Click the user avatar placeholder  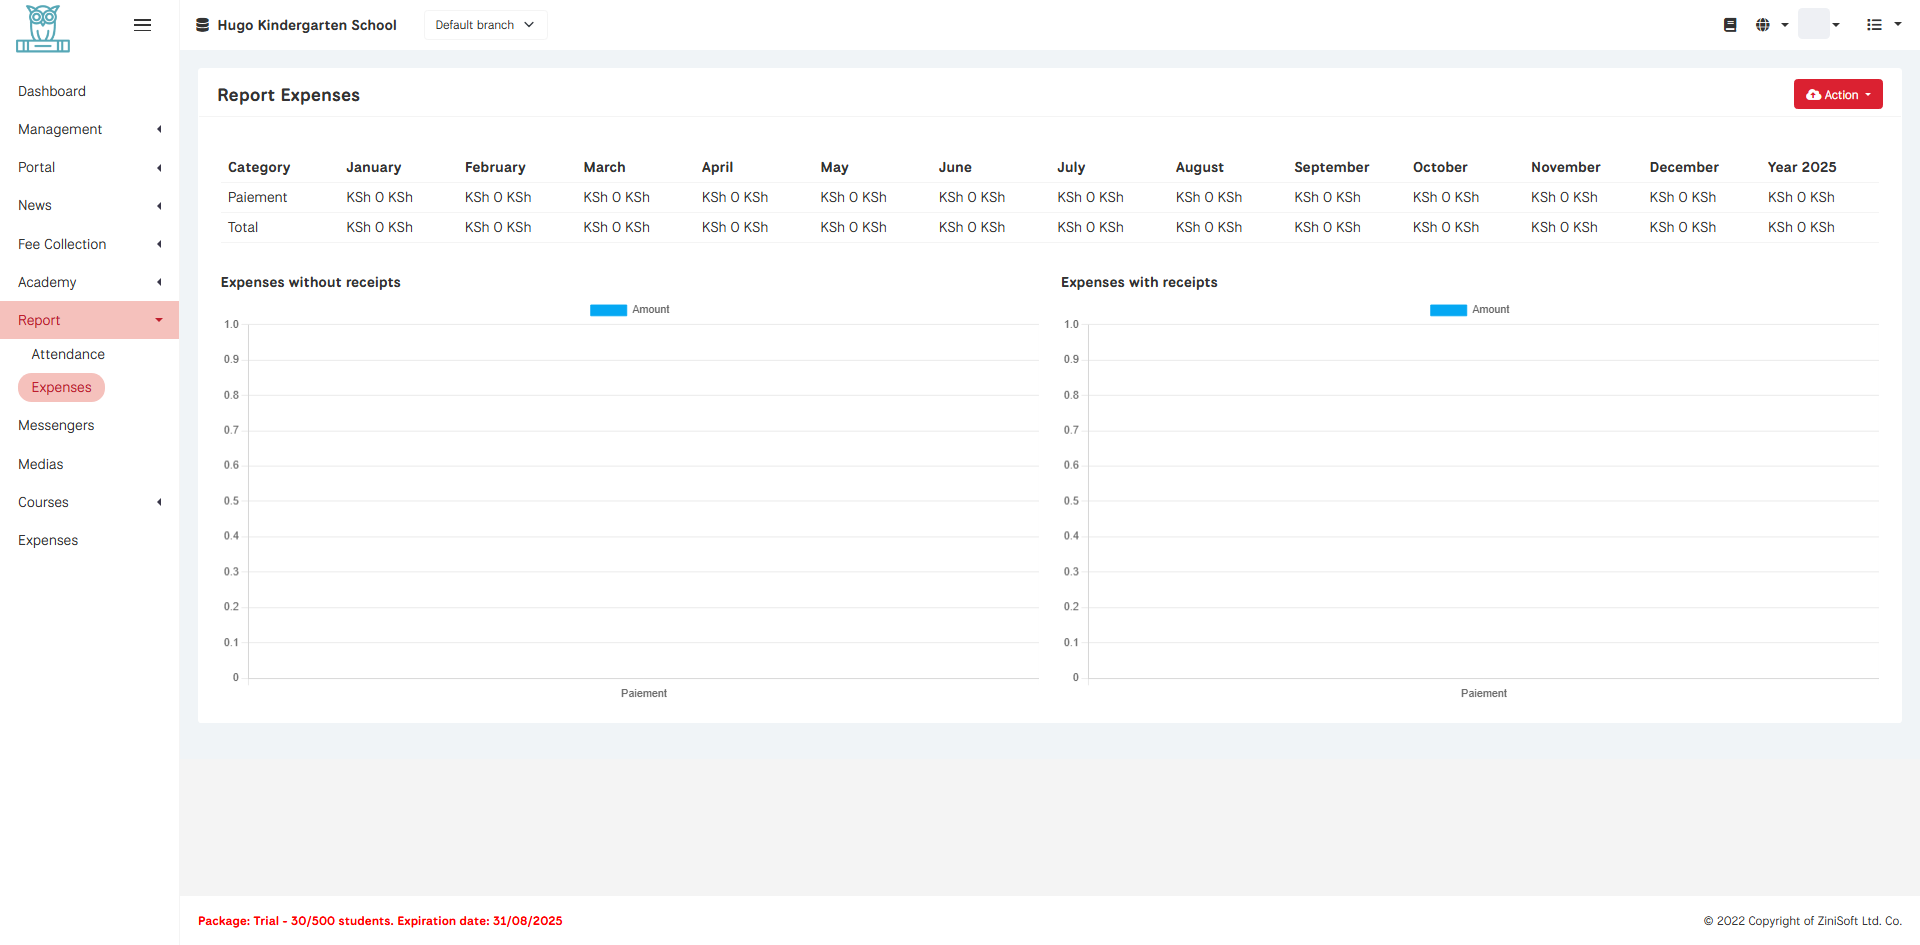pyautogui.click(x=1814, y=24)
